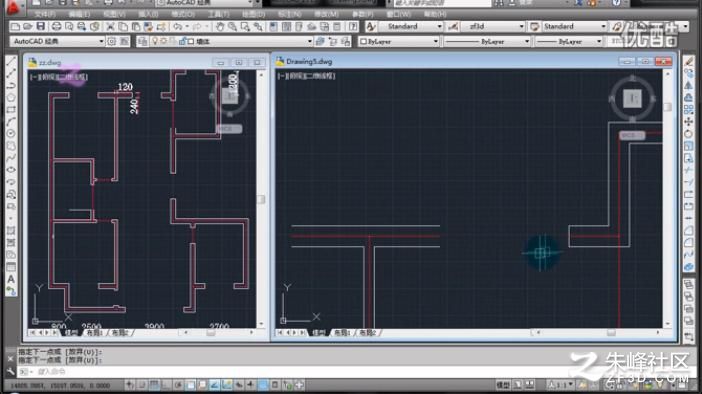Image resolution: width=702 pixels, height=394 pixels.
Task: Open the ByLayer color control
Action: pos(398,42)
